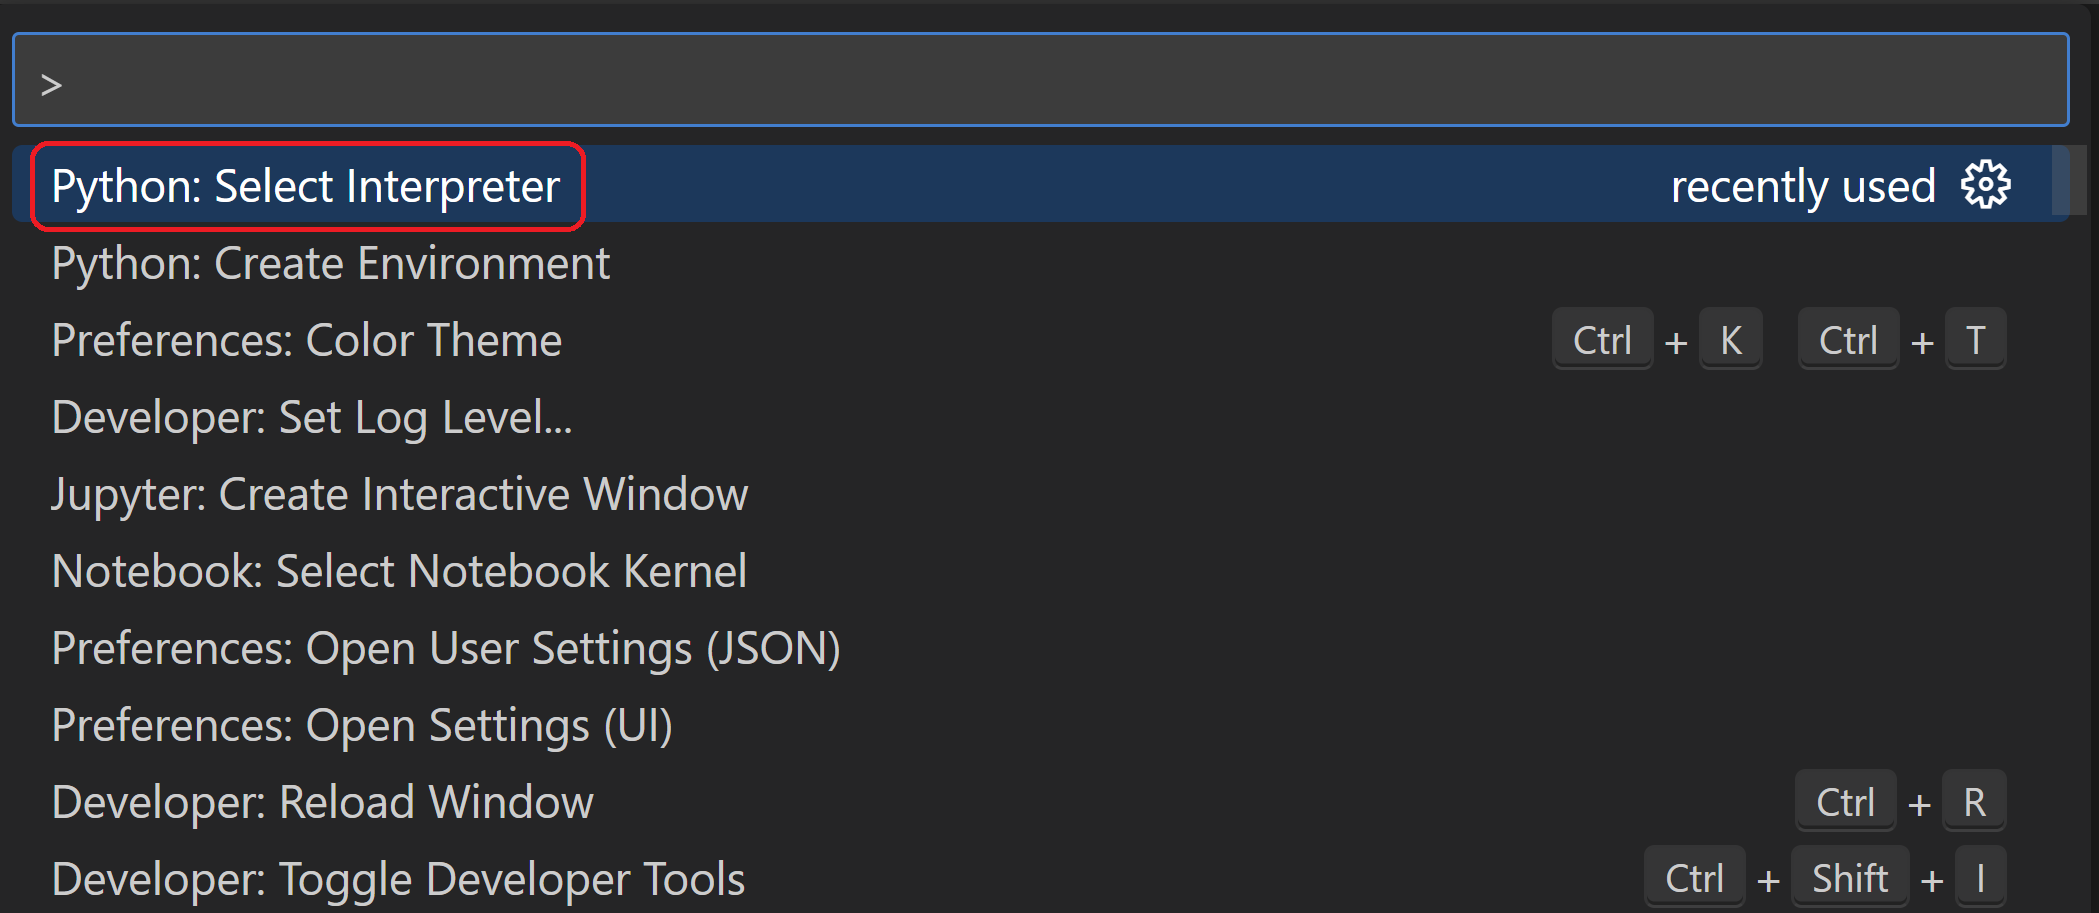Click the gear icon for Python: Select Interpreter
The width and height of the screenshot is (2099, 913).
tap(1985, 185)
